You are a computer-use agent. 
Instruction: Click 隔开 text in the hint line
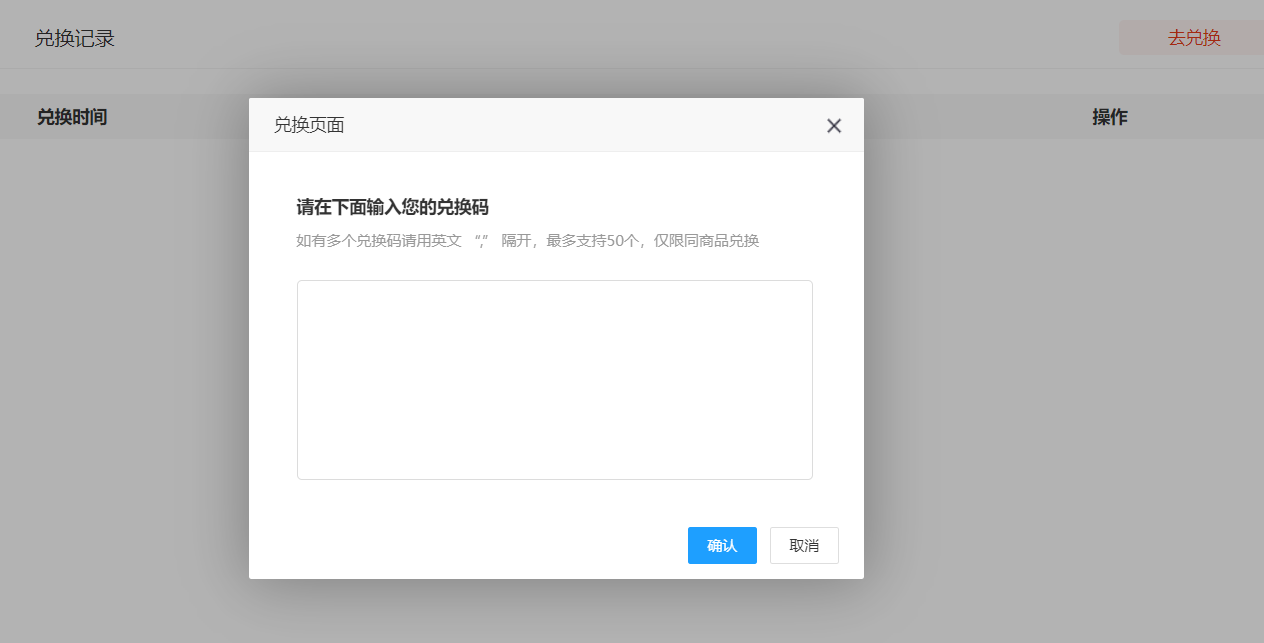point(516,241)
